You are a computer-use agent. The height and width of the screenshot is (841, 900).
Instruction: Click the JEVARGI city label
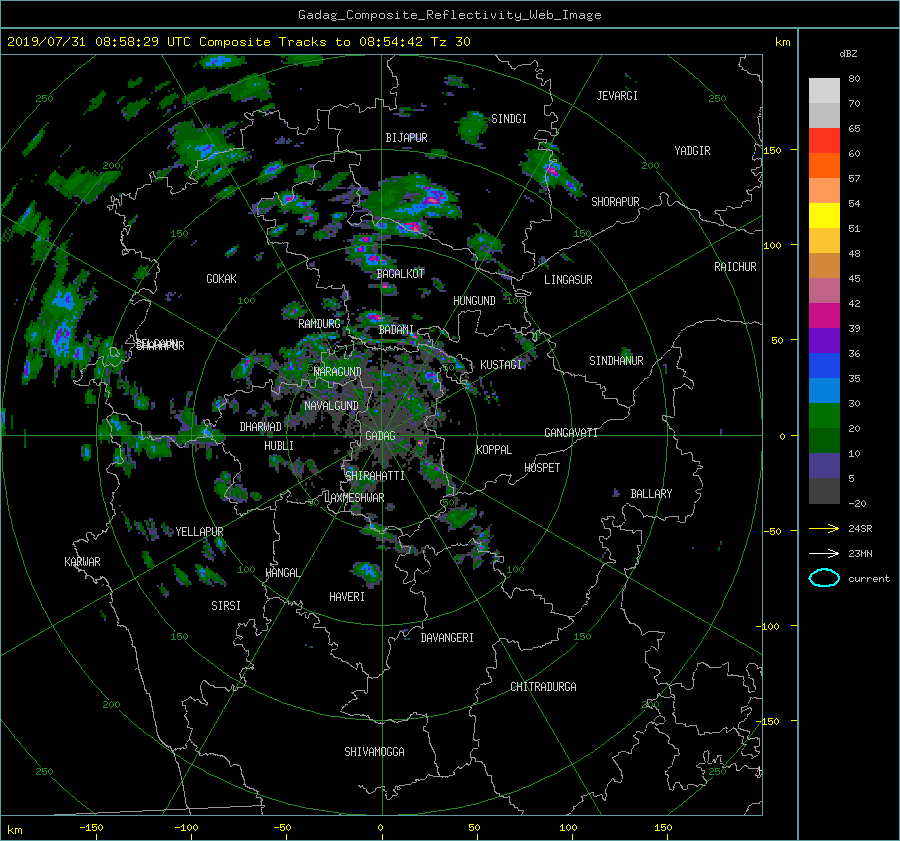pos(617,96)
